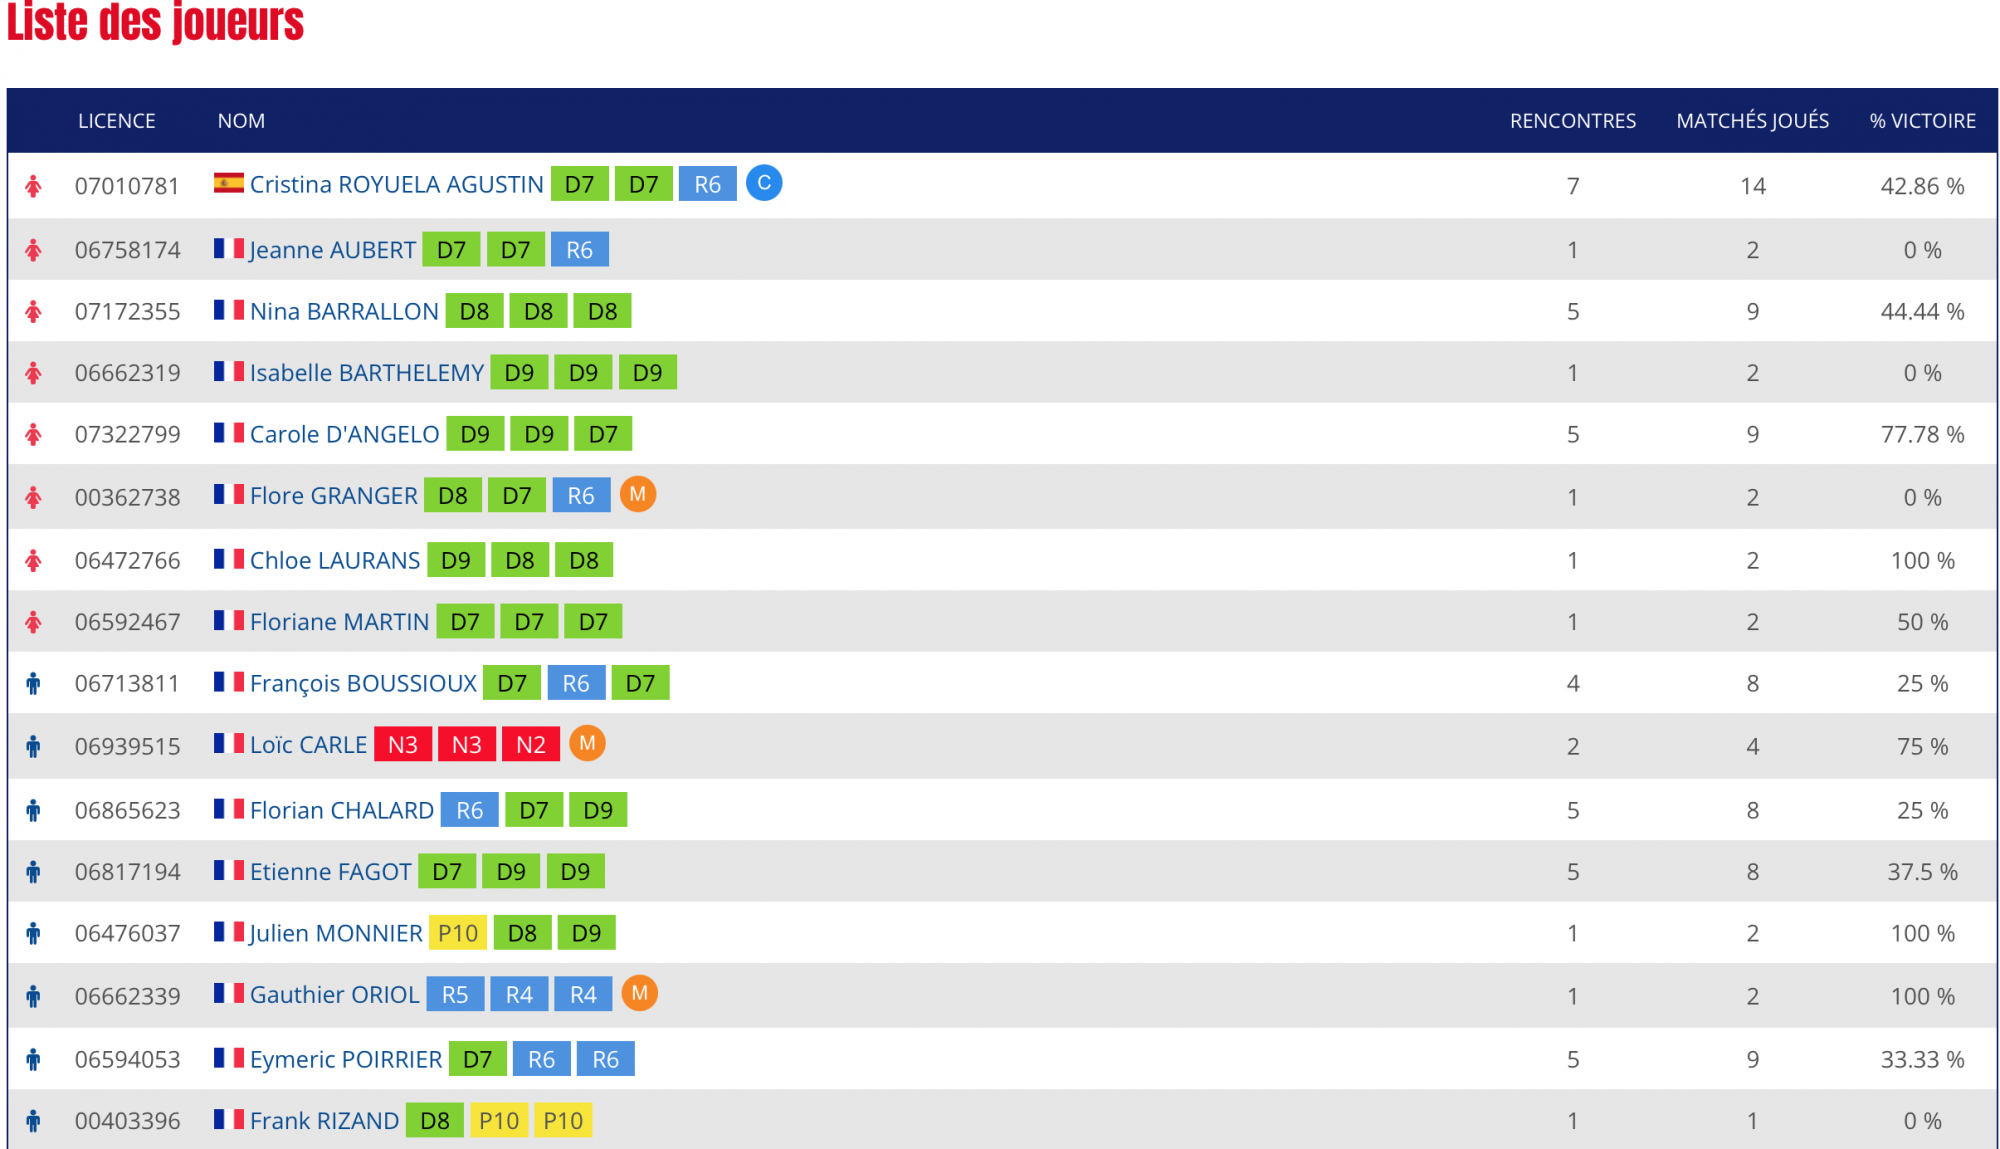Click the D8 badge in Frank RIZAND row
Screen dimensions: 2000x1149
tap(435, 1121)
